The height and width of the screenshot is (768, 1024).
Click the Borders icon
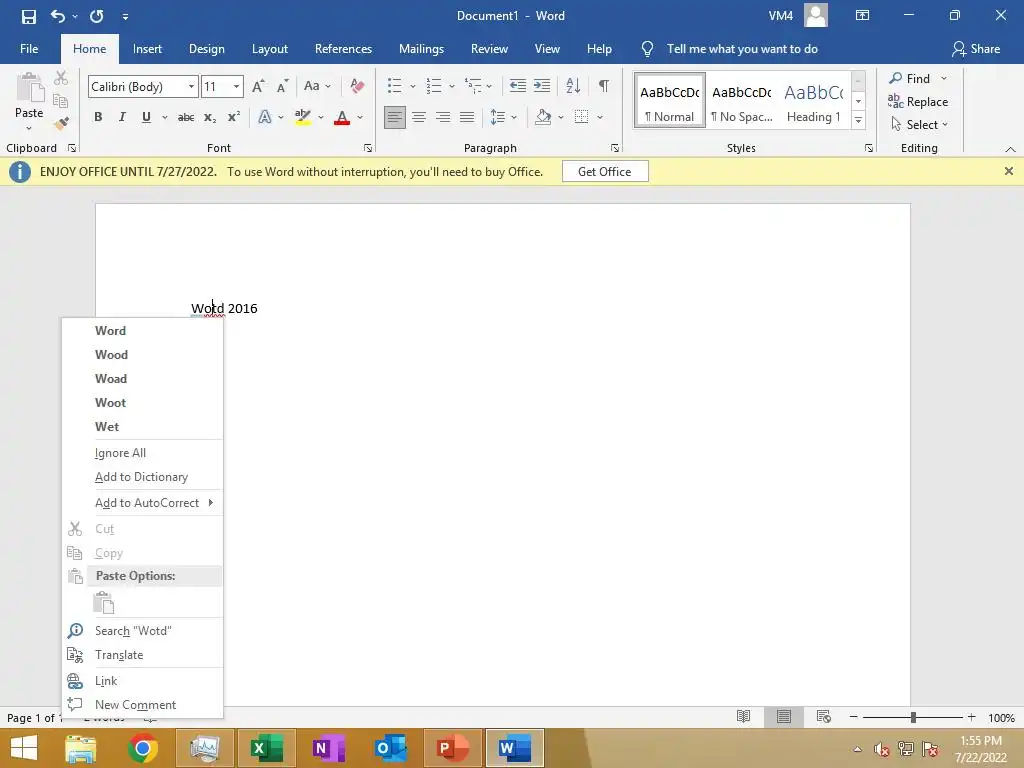pos(581,117)
